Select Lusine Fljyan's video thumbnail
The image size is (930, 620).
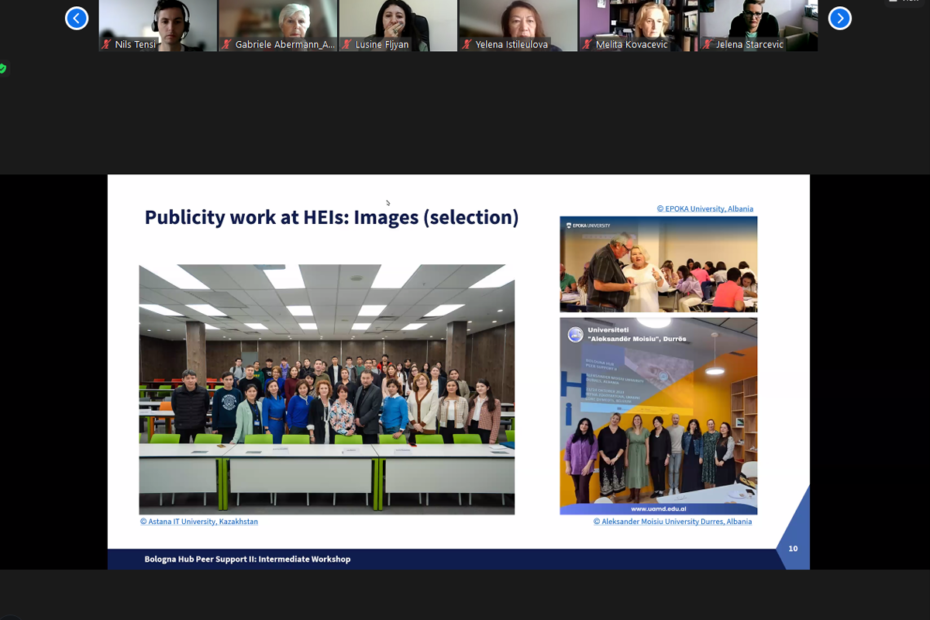(x=398, y=26)
